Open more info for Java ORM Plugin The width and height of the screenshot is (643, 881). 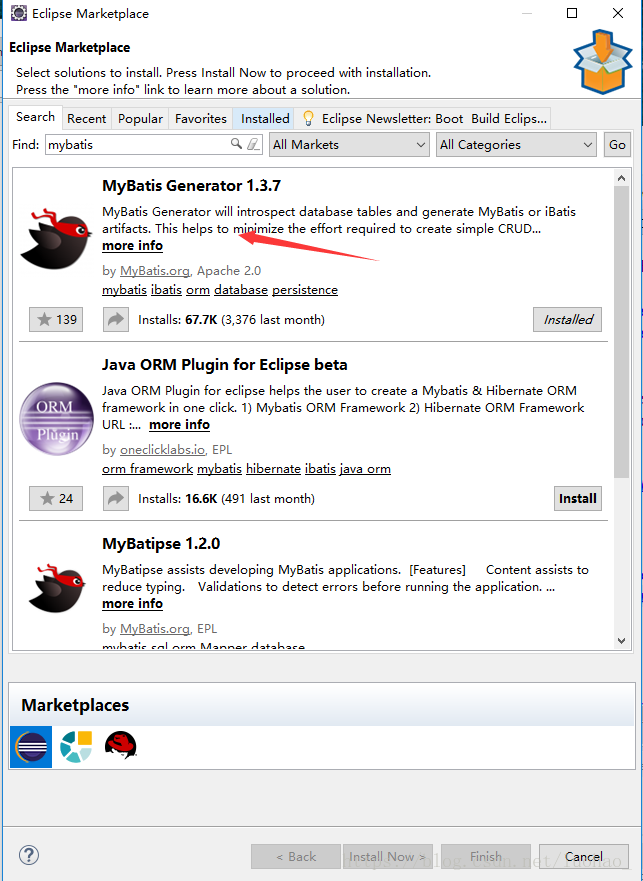(x=179, y=425)
